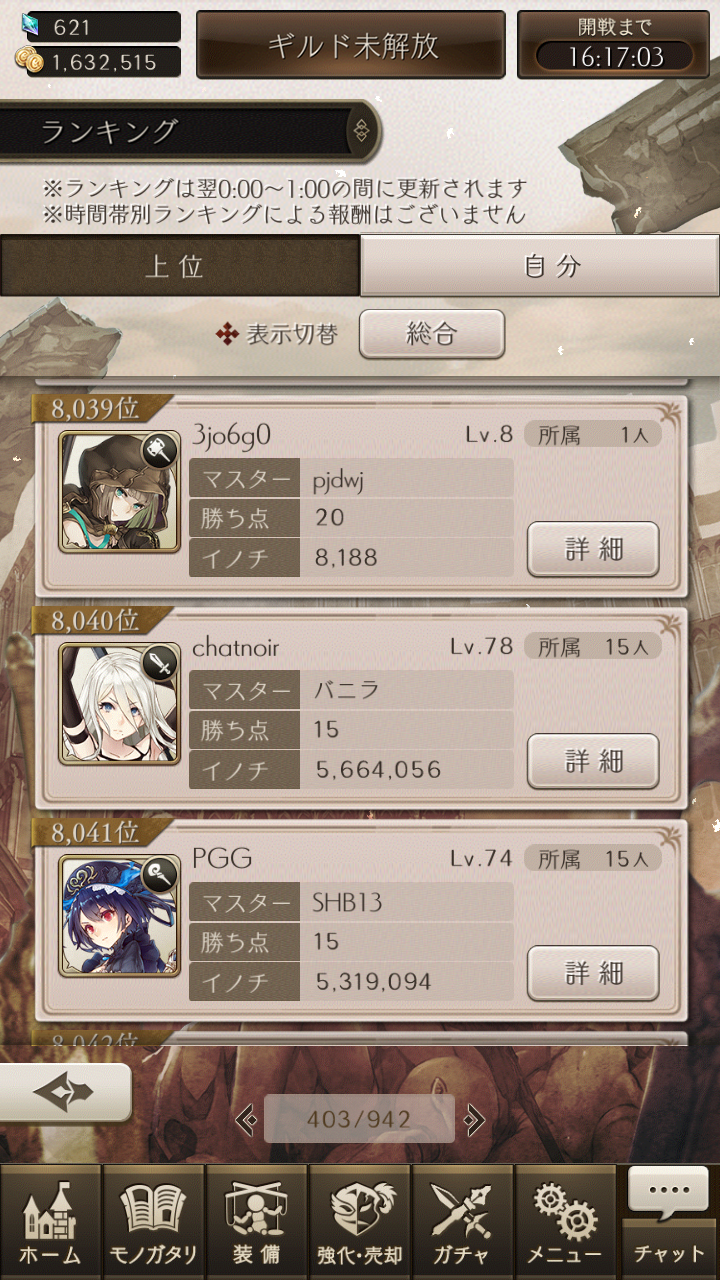Image resolution: width=720 pixels, height=1280 pixels.
Task: Select the chatnoir guild avatar thumbnail
Action: tap(120, 704)
